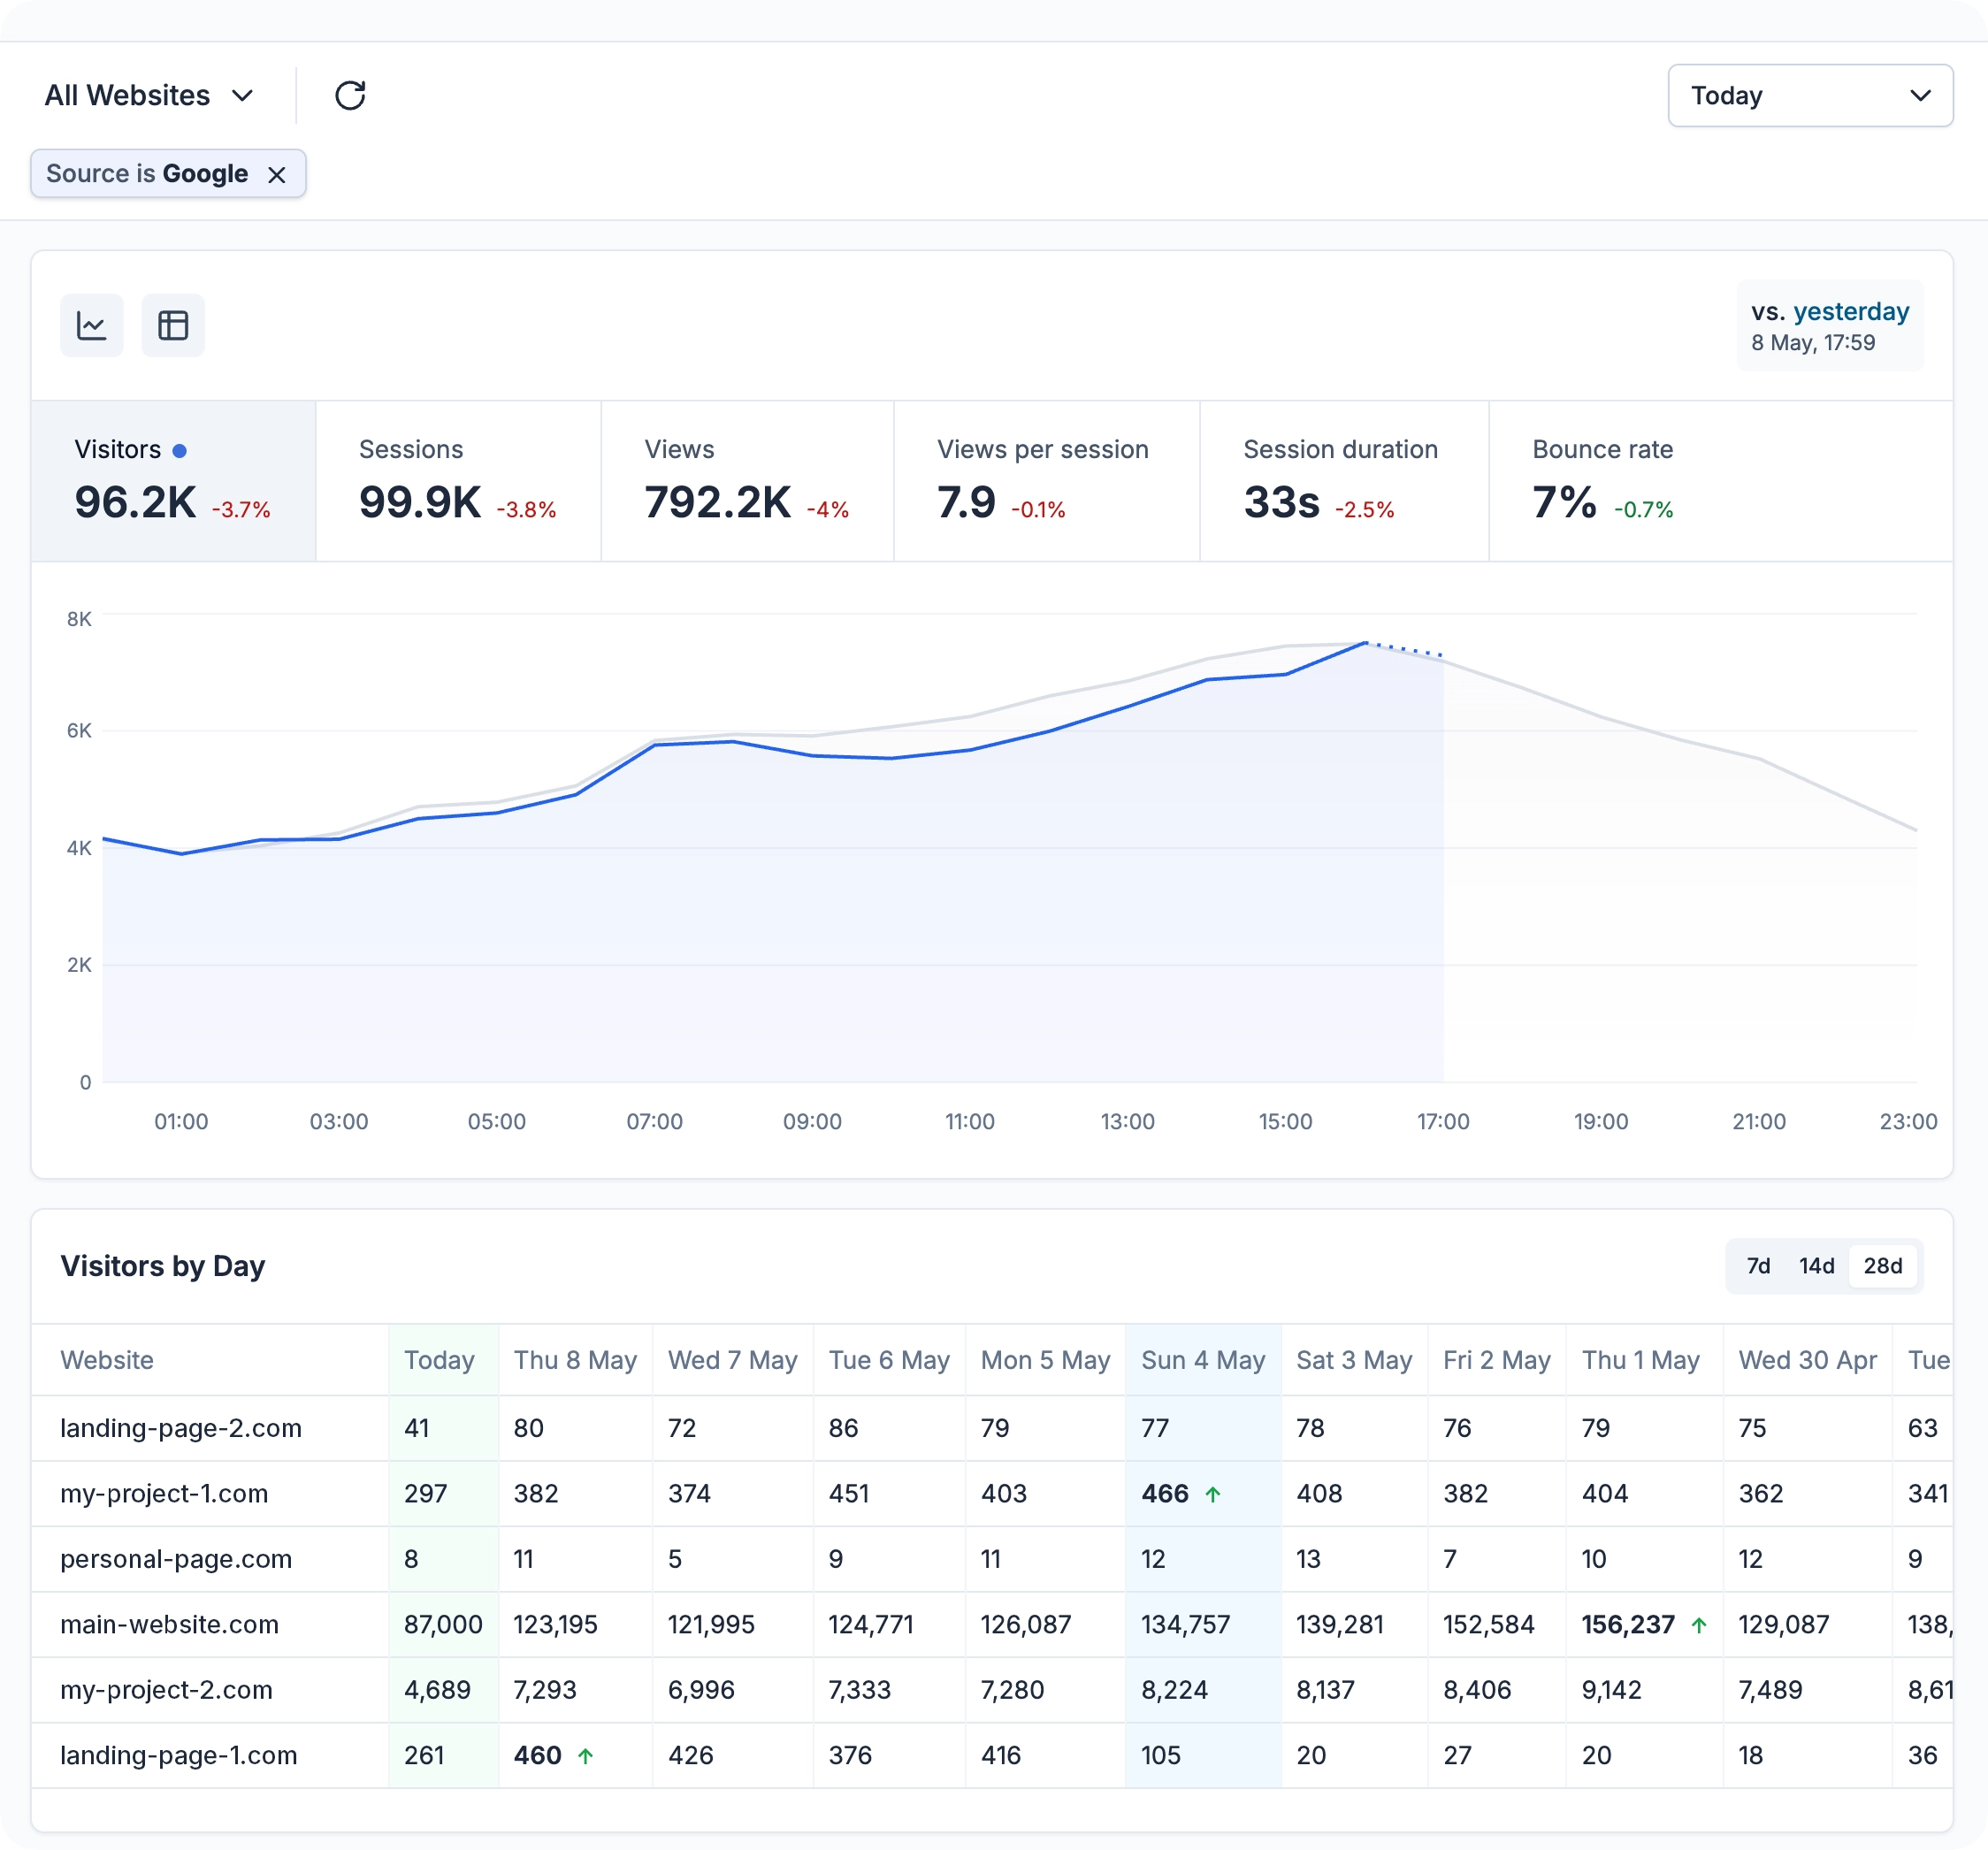This screenshot has width=1988, height=1850.
Task: Open the All Websites dropdown
Action: (x=149, y=96)
